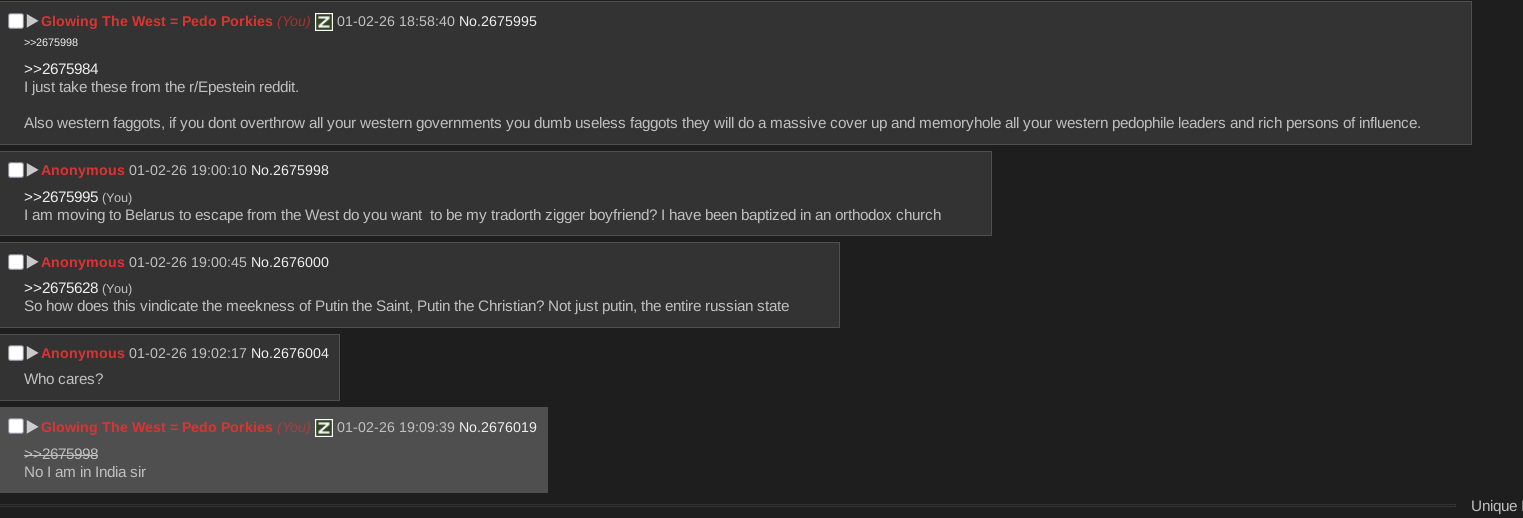The height and width of the screenshot is (518, 1523).
Task: Open the quoted post link >>2675628
Action: 61,288
